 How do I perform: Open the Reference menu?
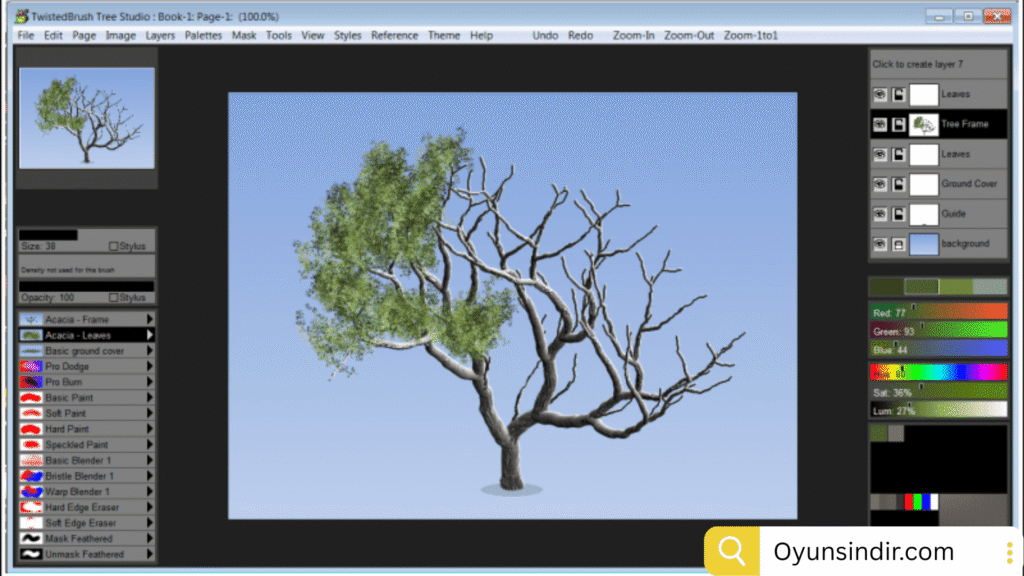coord(394,35)
